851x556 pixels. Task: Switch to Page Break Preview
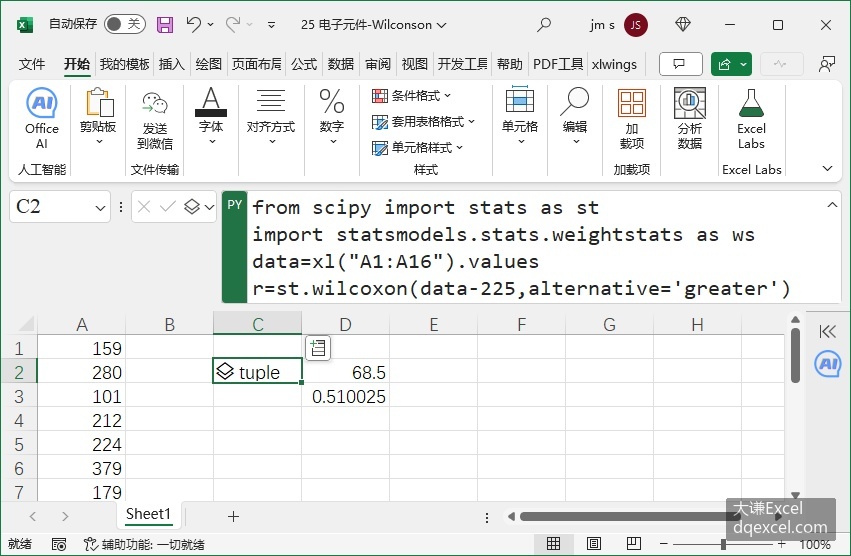tap(633, 544)
